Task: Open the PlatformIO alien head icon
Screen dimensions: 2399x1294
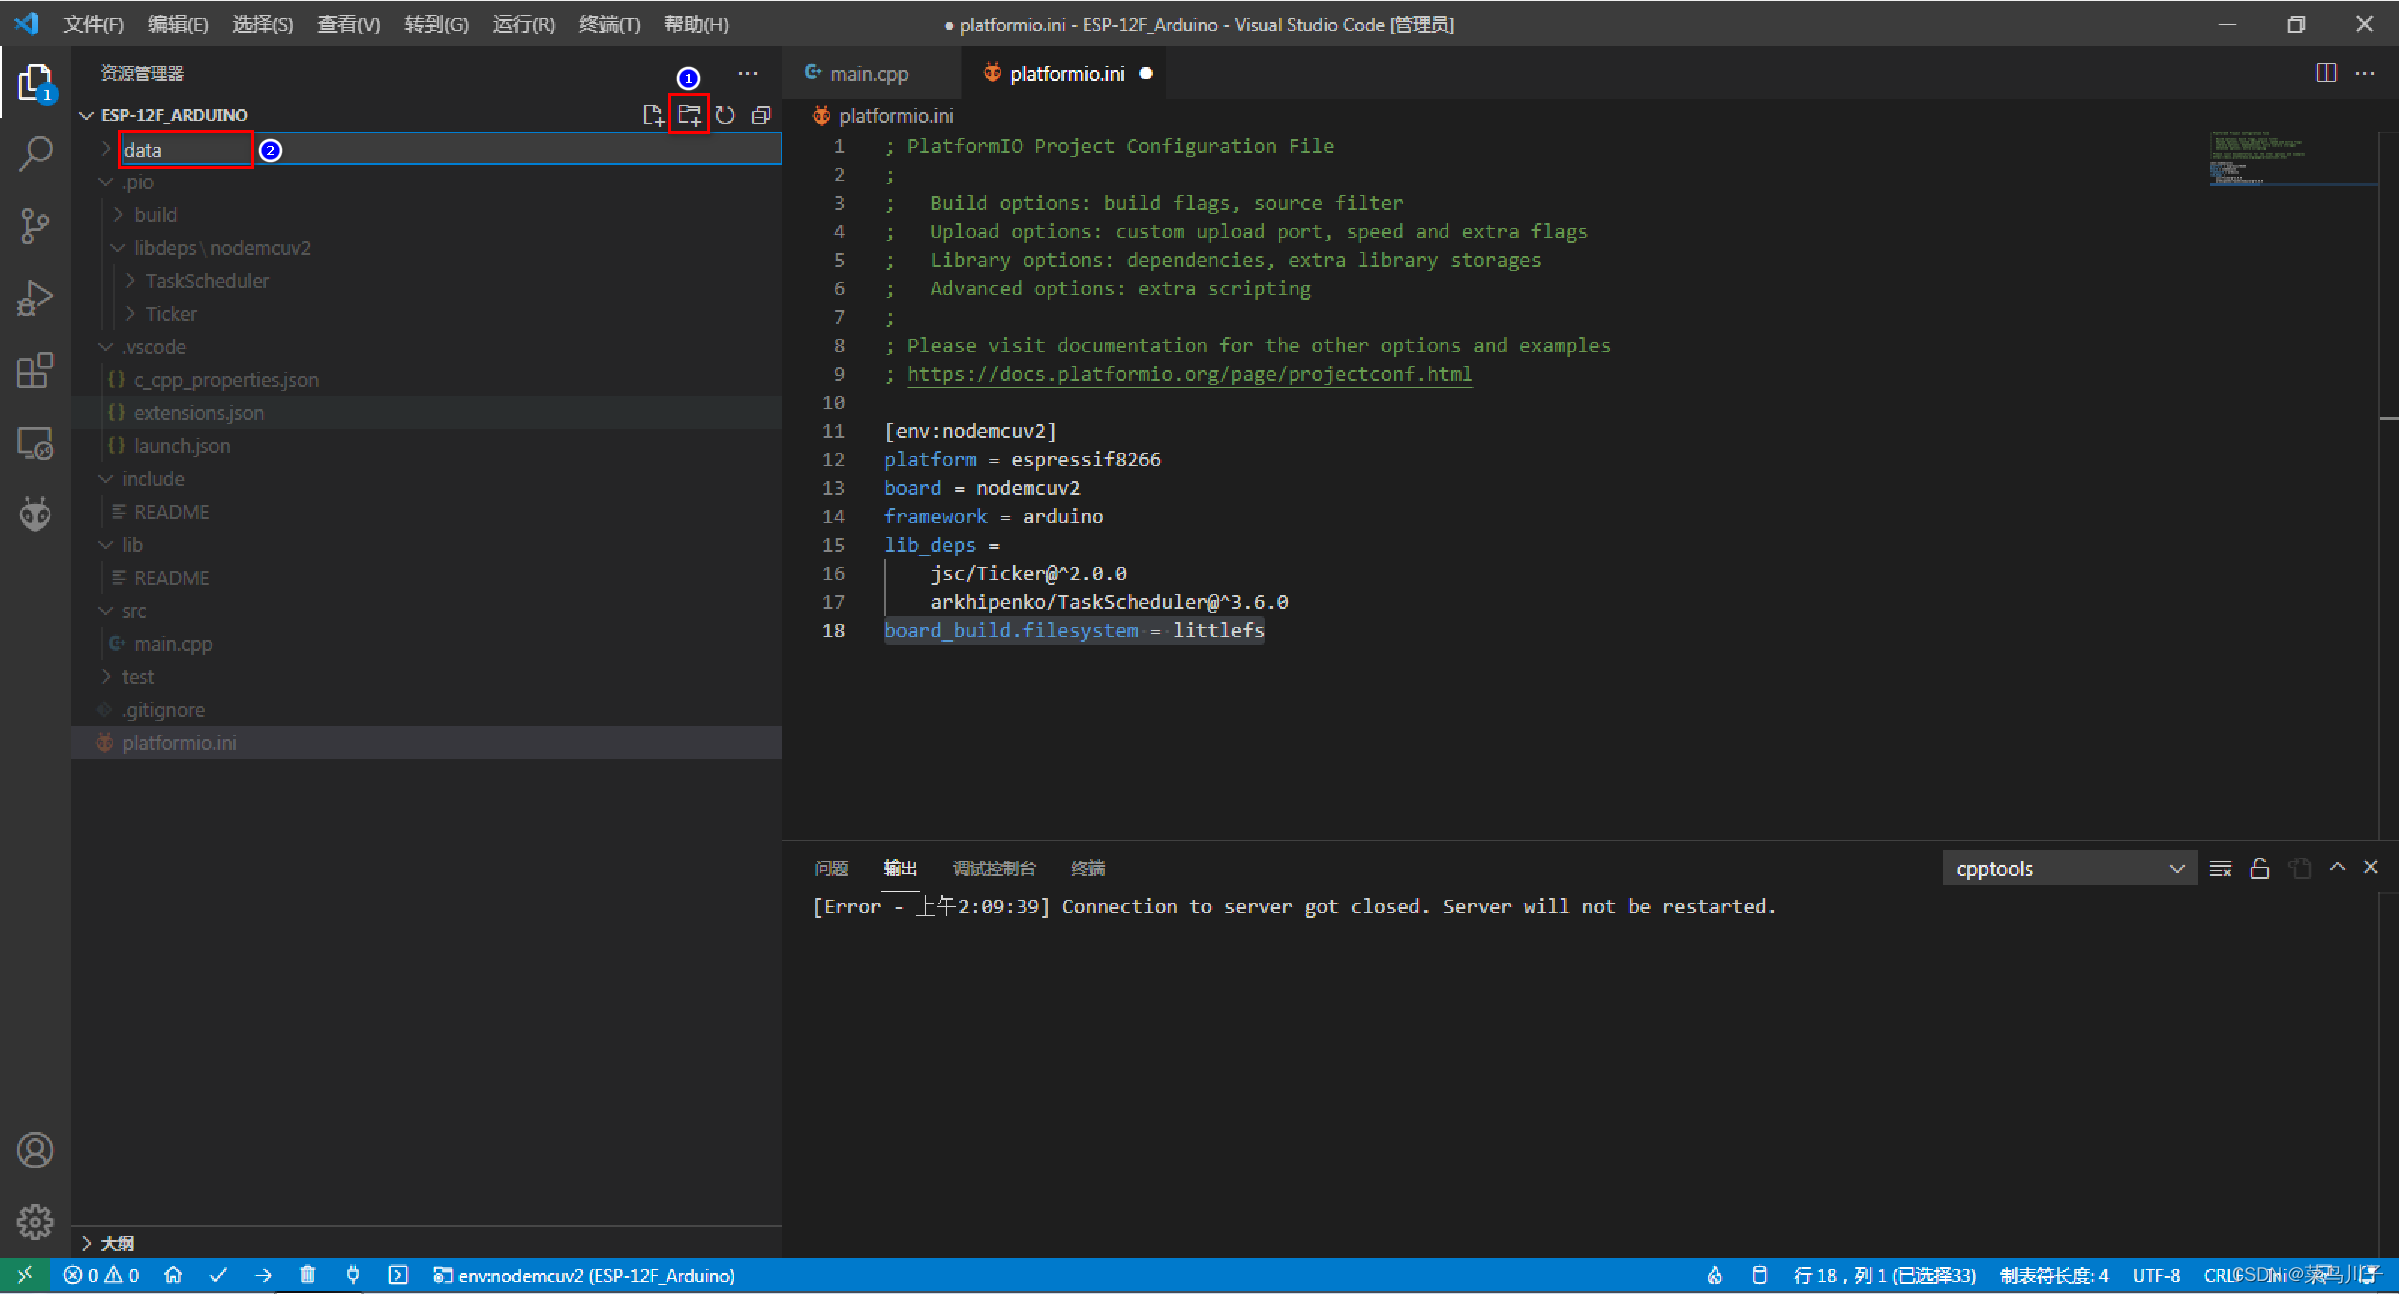Action: click(x=35, y=514)
